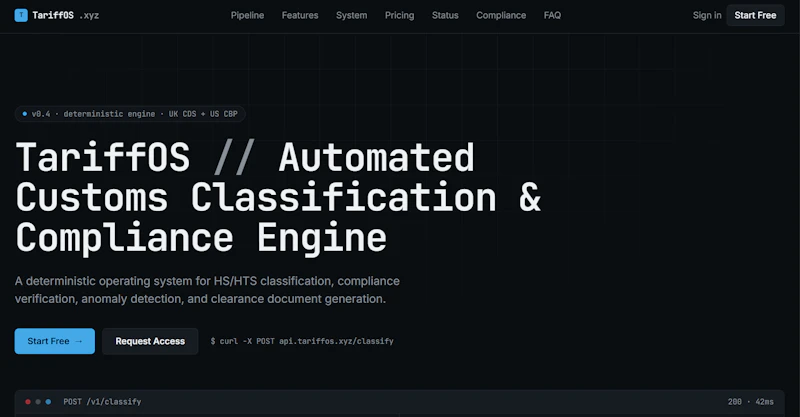Image resolution: width=800 pixels, height=417 pixels.
Task: Open the Compliance nav item
Action: [x=501, y=15]
